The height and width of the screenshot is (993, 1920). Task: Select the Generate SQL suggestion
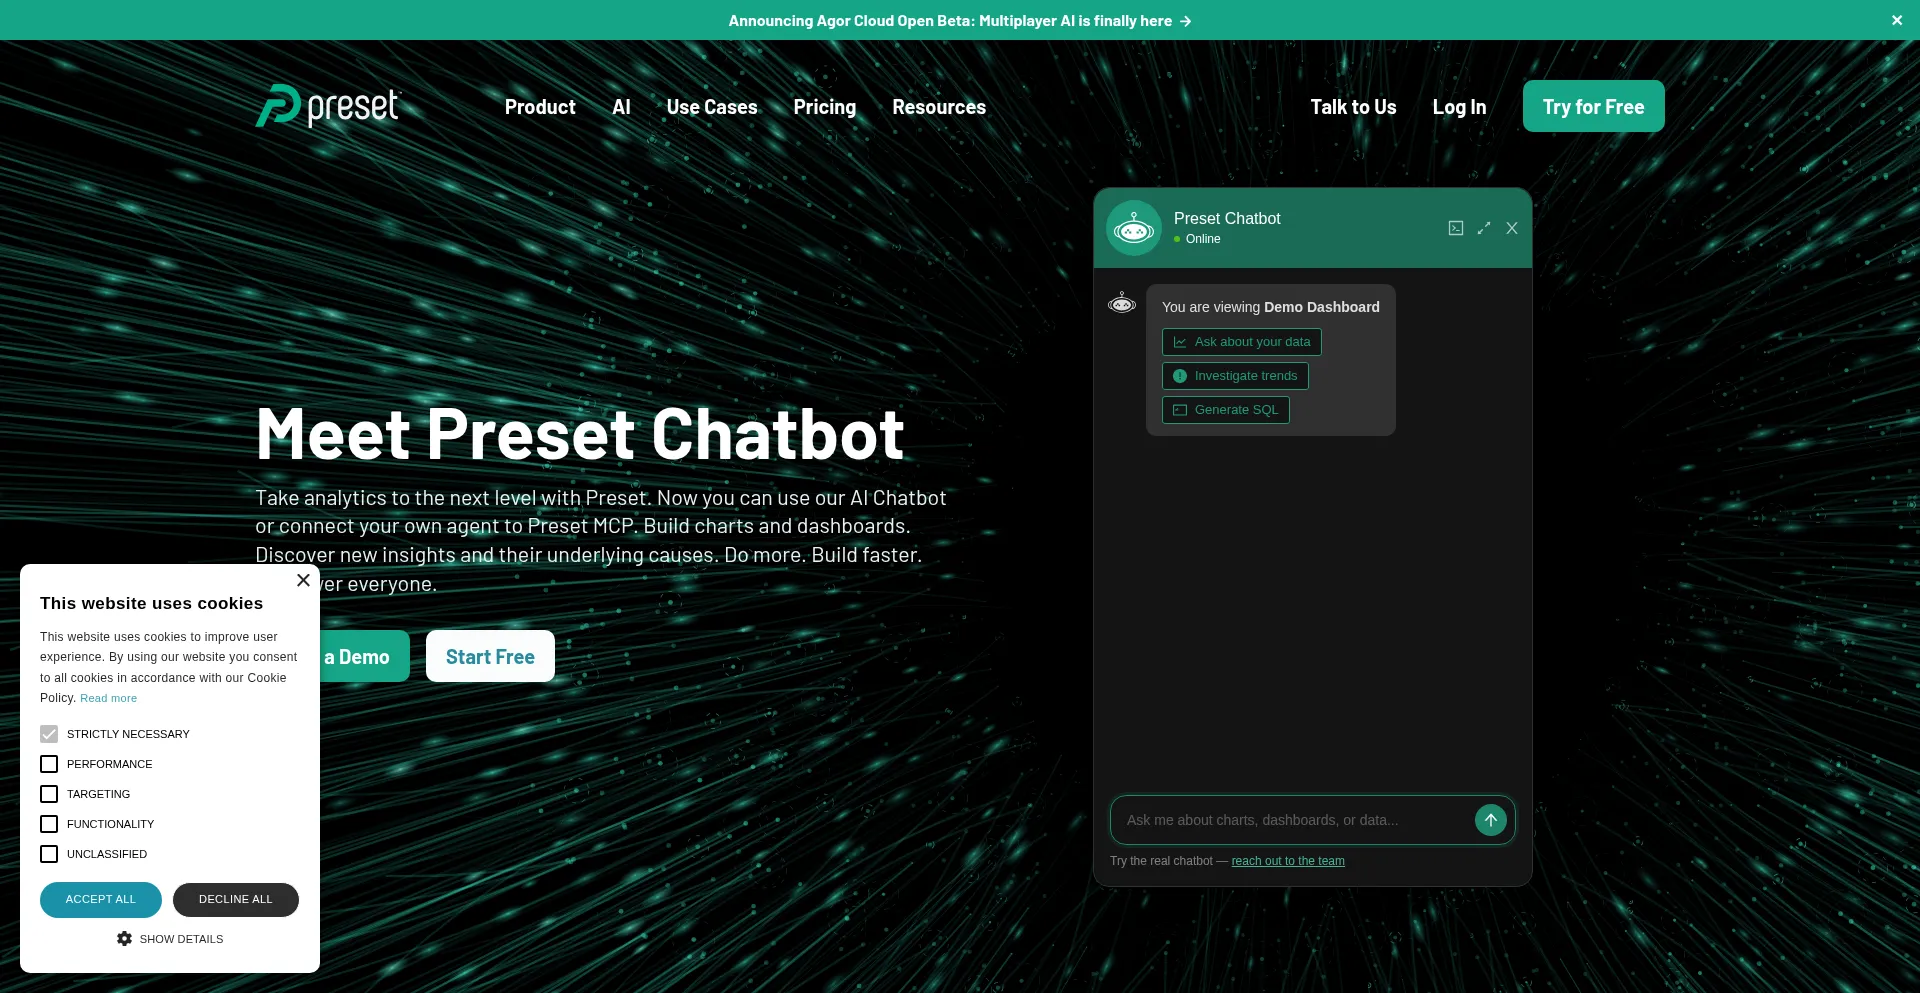[1225, 410]
